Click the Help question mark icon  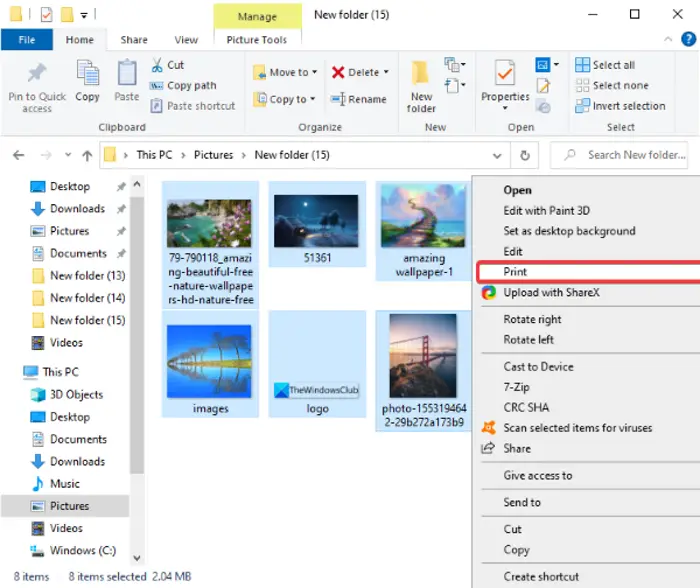688,39
